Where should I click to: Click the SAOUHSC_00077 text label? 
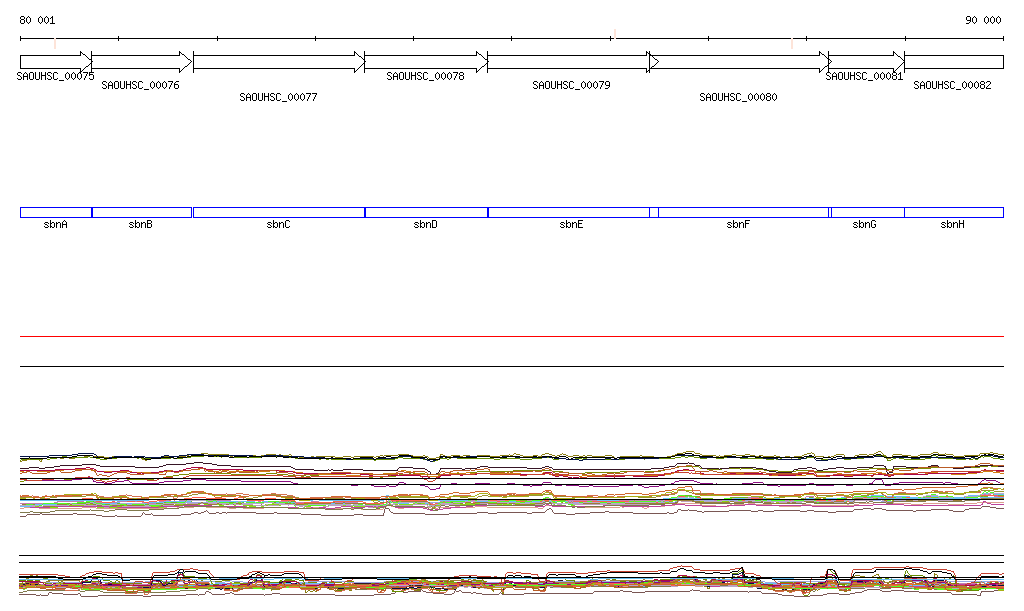[278, 98]
